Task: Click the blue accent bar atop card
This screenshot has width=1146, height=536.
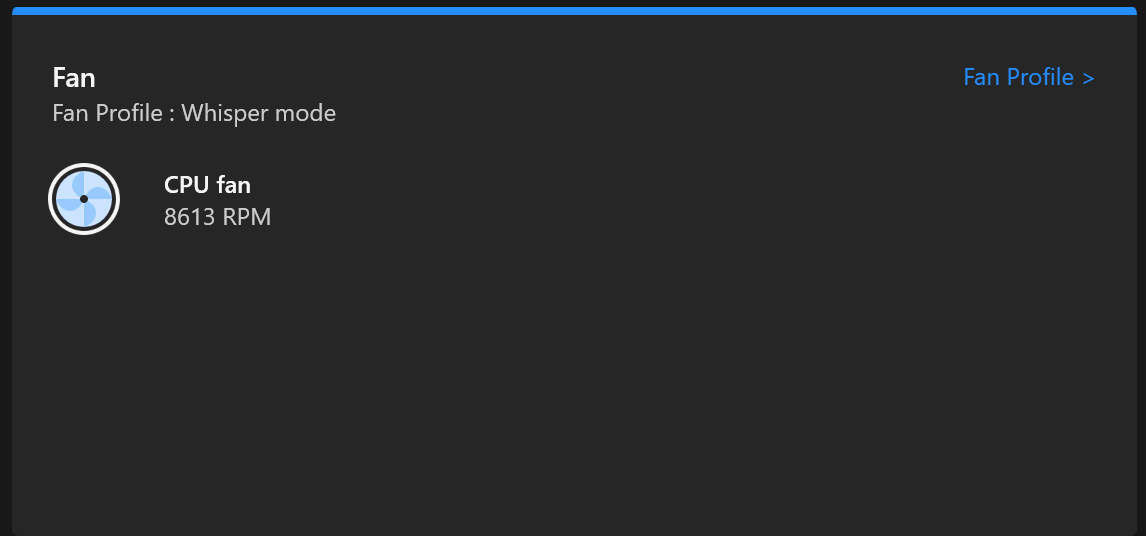Action: 574,11
